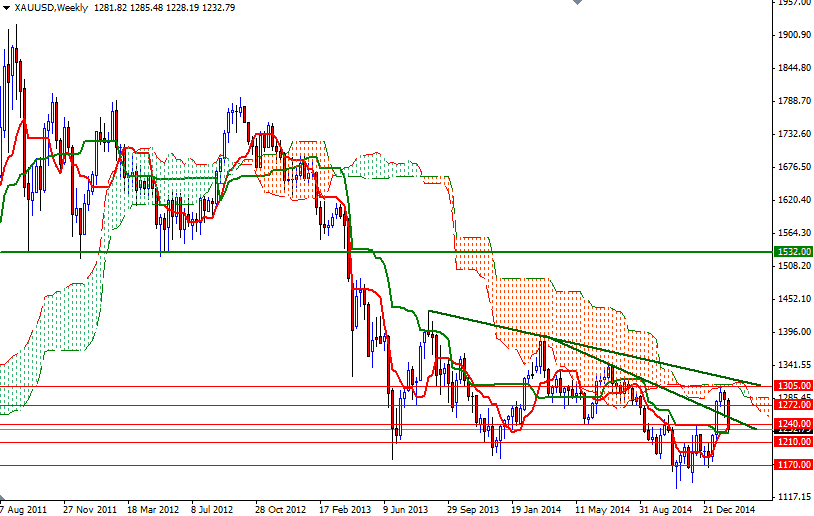
Task: Click the chart shift triangle marker at top
Action: tap(575, 4)
